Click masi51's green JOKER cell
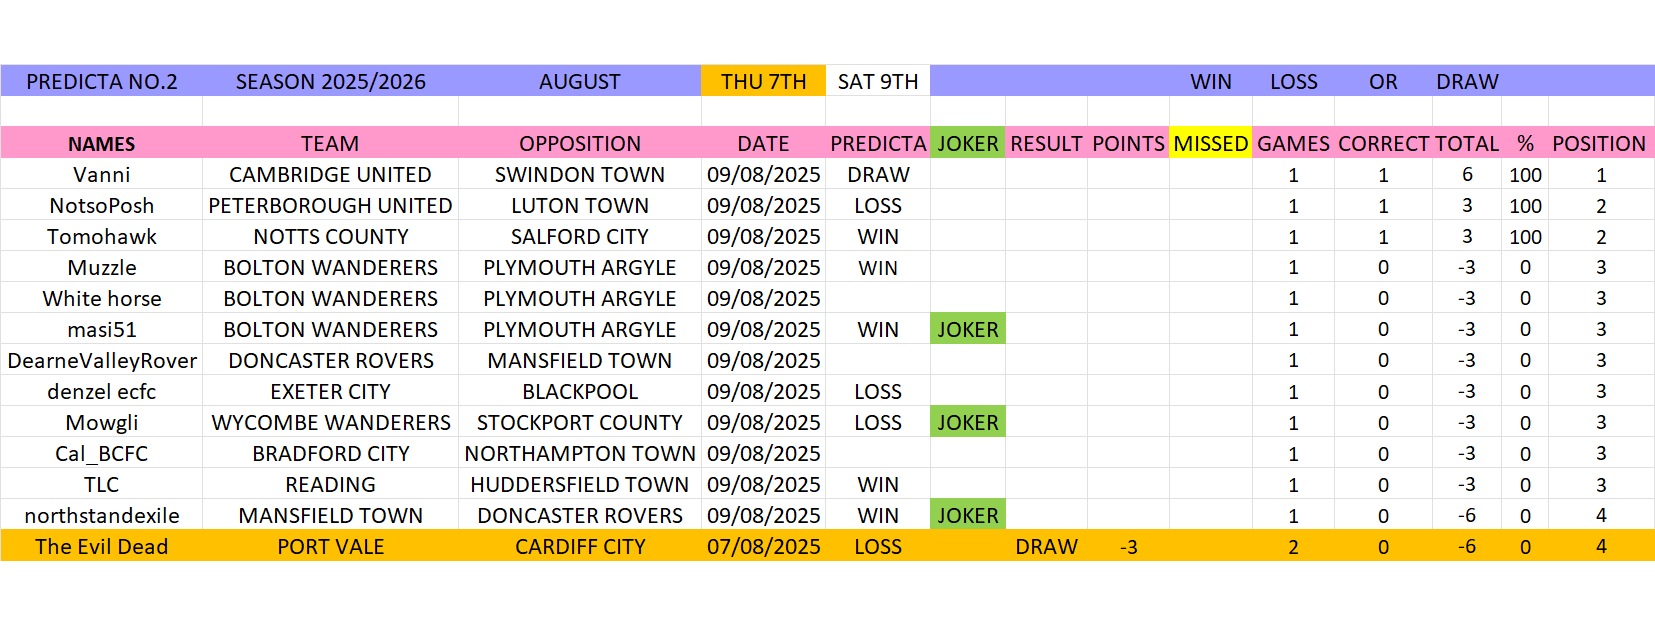This screenshot has width=1655, height=624. (968, 329)
